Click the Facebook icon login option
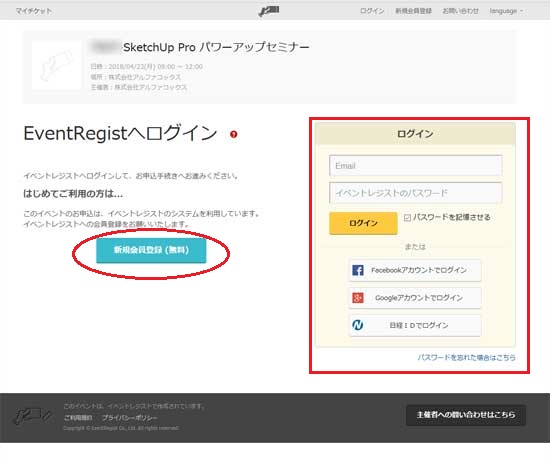 pos(358,270)
